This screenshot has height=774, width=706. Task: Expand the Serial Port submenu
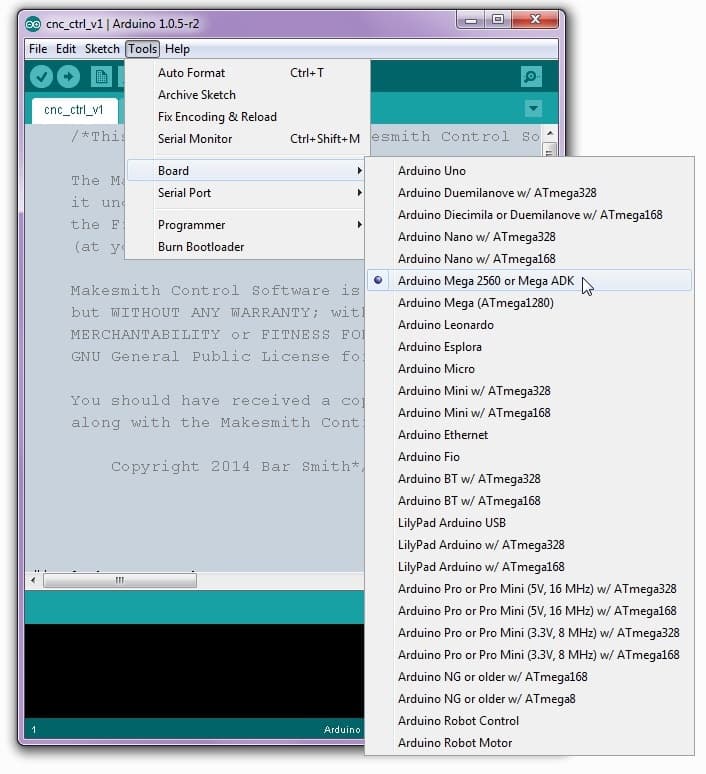(x=184, y=193)
